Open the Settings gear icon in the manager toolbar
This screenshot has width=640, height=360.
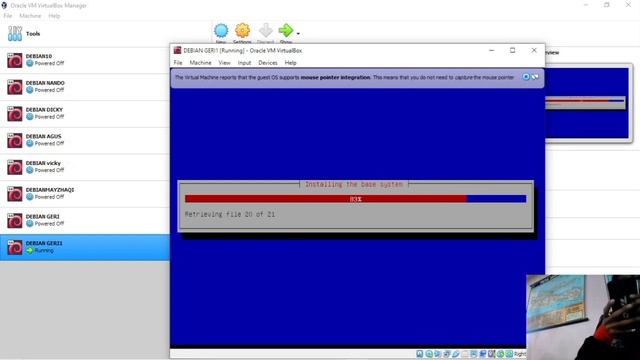242,31
